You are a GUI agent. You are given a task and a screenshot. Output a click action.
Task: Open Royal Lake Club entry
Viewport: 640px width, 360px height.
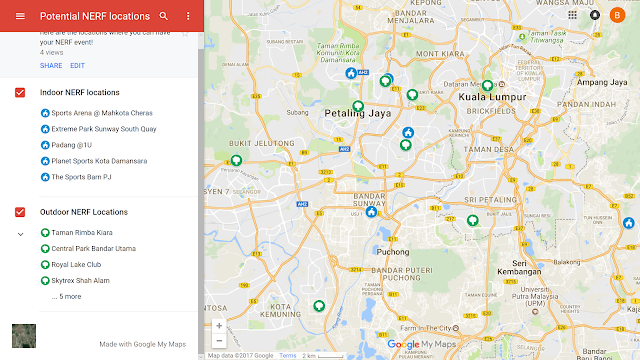point(76,264)
